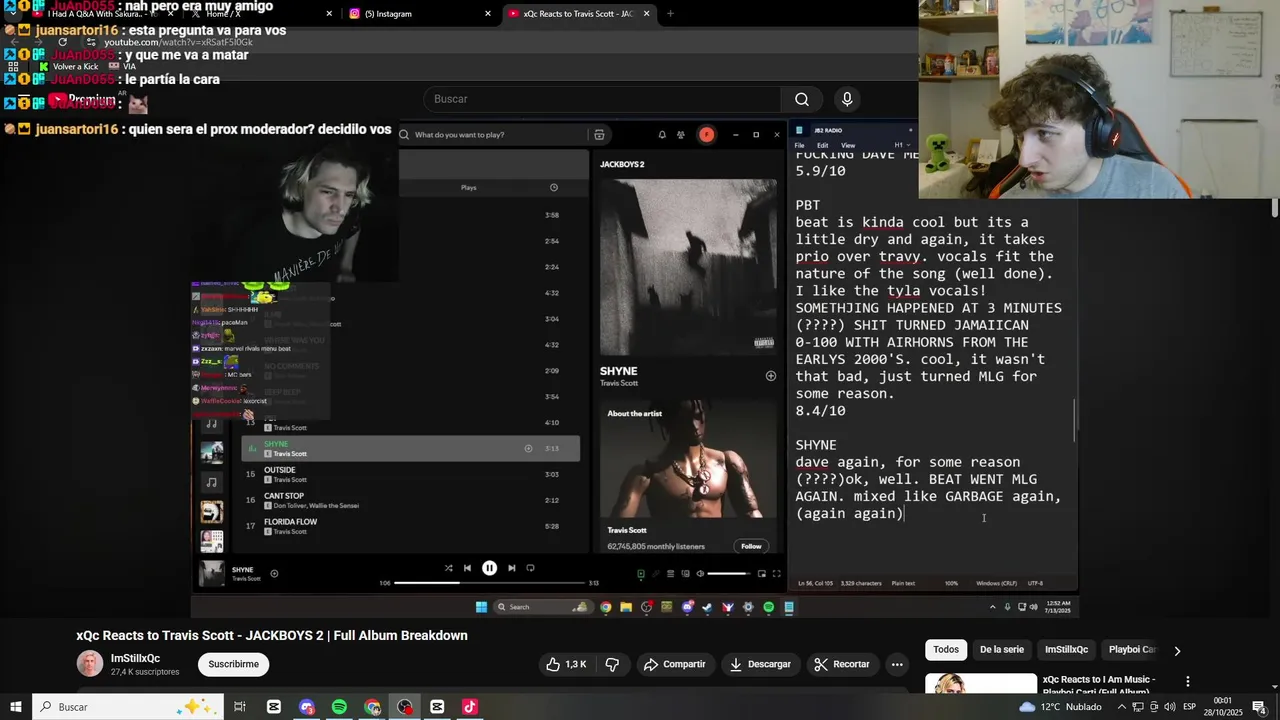Like the video with the 1,3 K thumbs-up
The image size is (1280, 720).
[565, 664]
